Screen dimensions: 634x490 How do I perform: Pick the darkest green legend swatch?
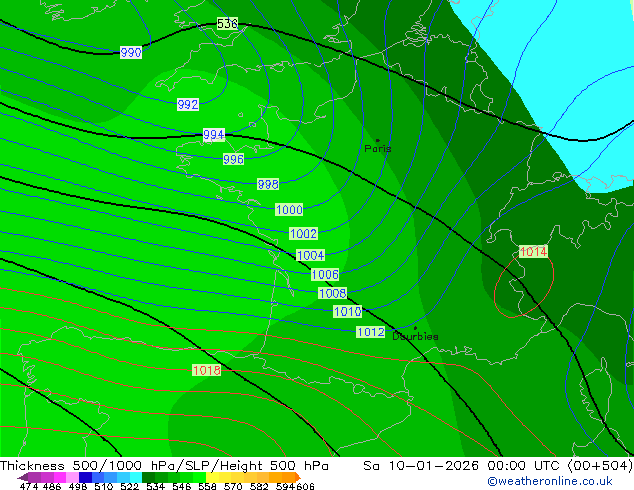(x=148, y=477)
